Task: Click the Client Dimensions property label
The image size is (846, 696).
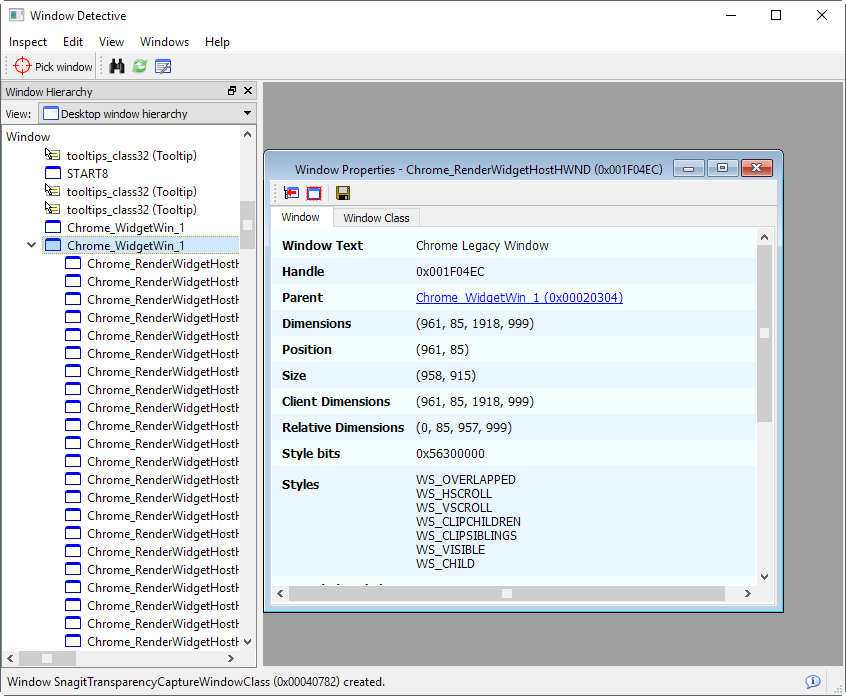Action: [336, 401]
